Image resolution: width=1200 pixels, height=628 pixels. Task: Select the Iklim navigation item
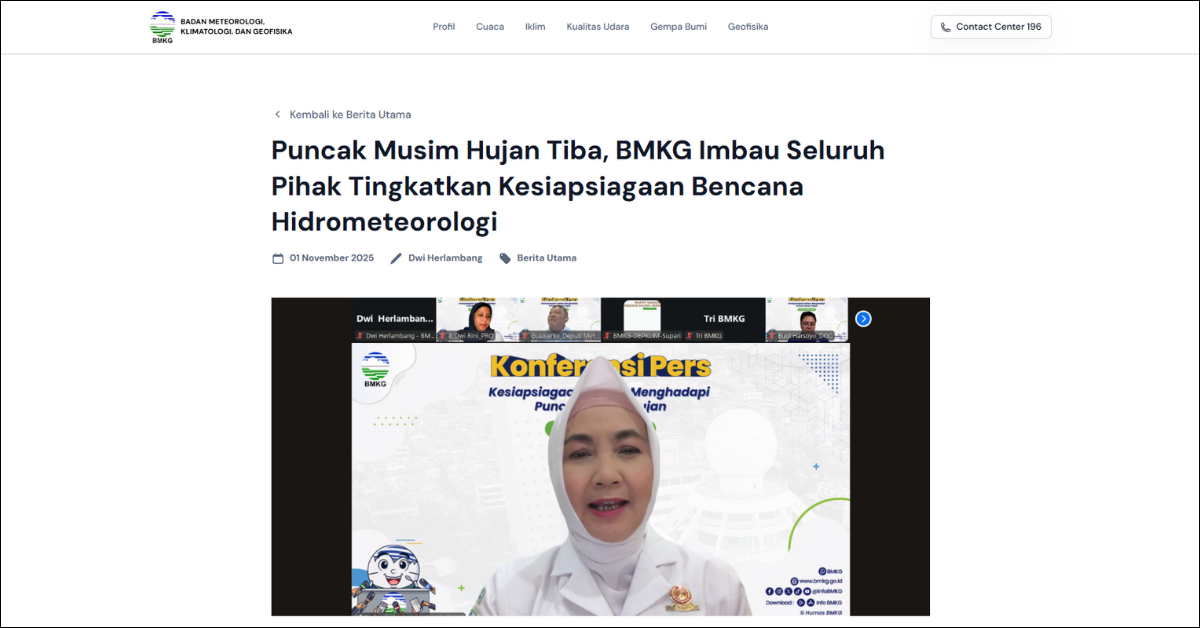[x=535, y=27]
